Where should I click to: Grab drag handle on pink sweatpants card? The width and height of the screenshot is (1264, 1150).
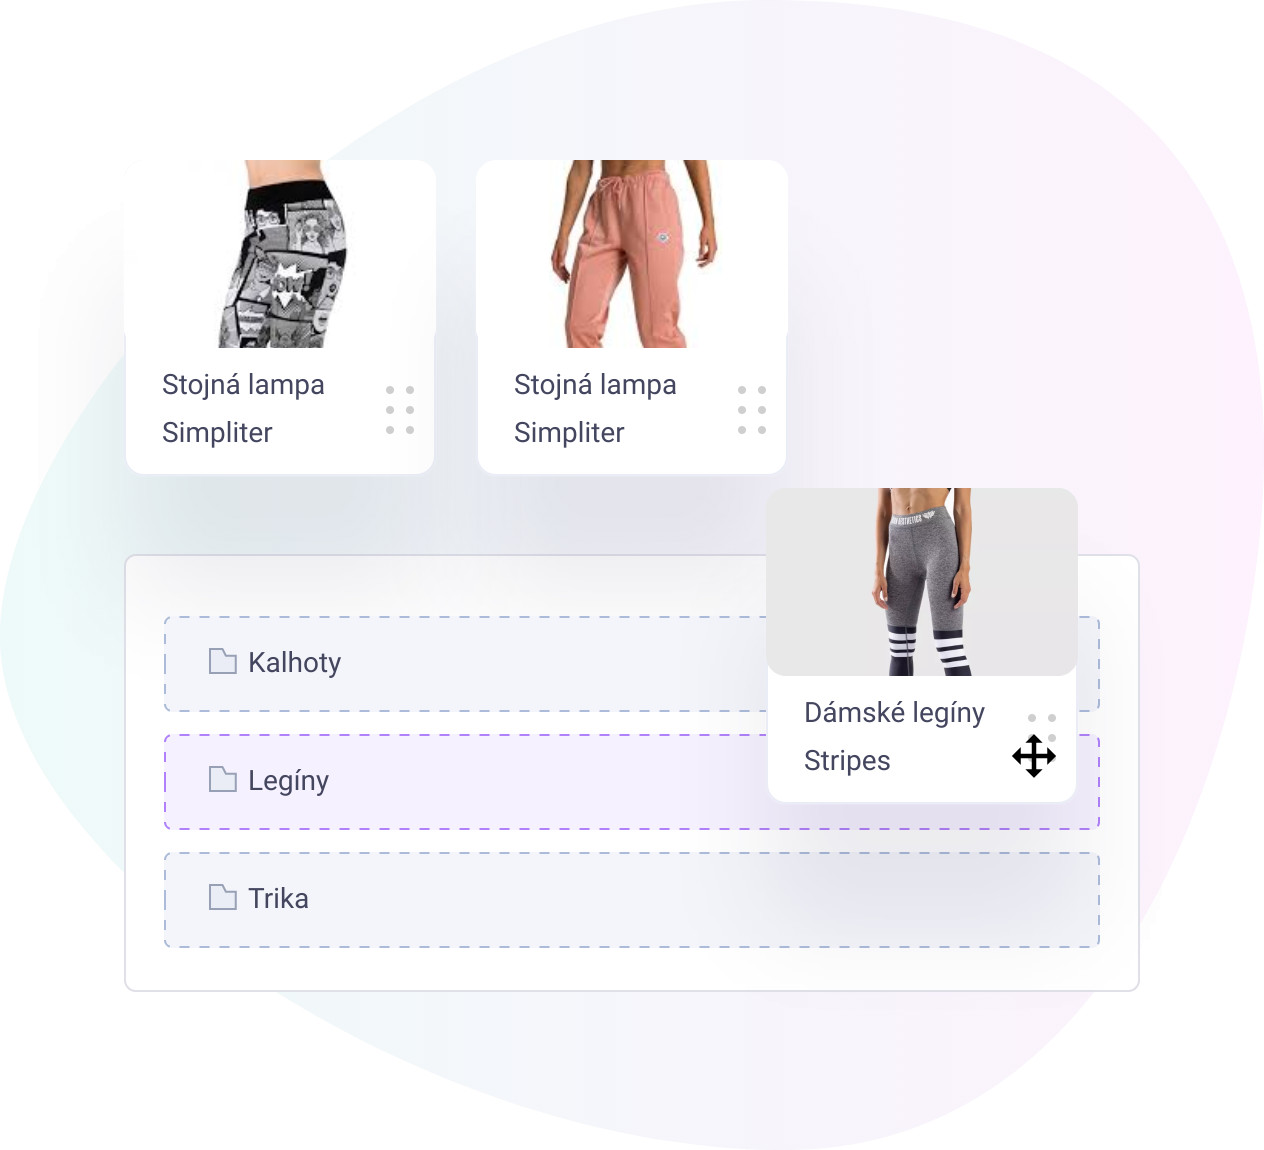(752, 410)
